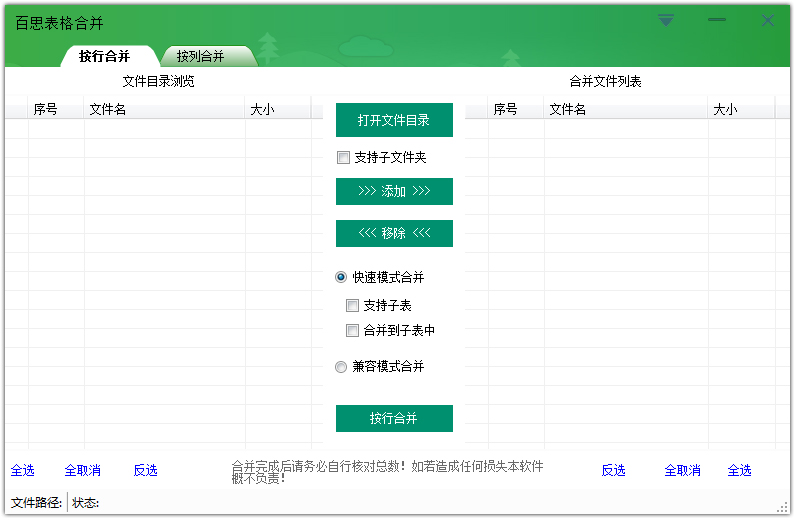Screen dimensions: 795x520
Task: Minimize the 百思表格合并 window
Action: coord(716,20)
